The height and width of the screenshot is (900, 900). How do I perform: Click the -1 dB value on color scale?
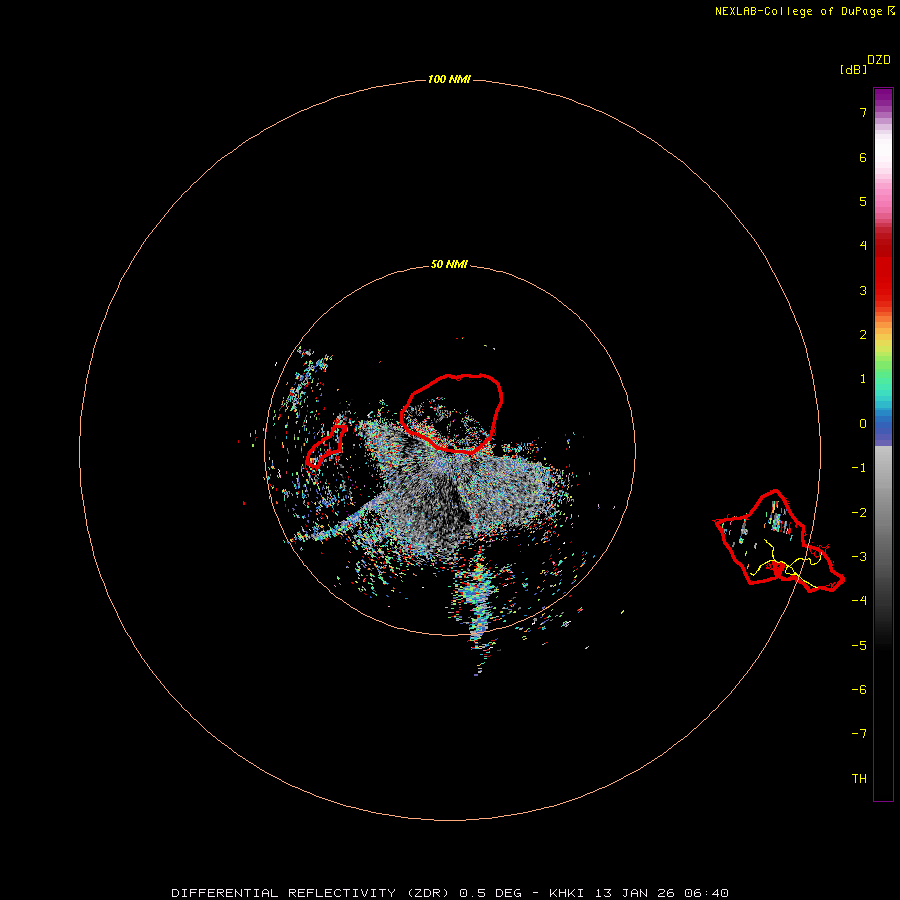(x=859, y=468)
